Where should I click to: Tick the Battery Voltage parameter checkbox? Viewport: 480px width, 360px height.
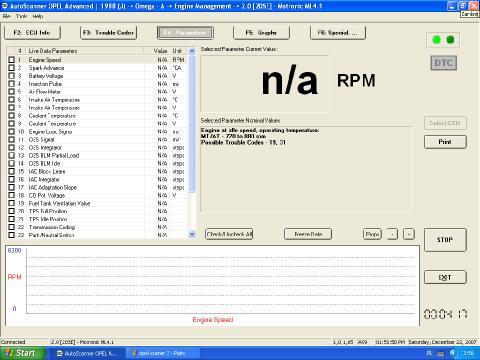[11, 76]
